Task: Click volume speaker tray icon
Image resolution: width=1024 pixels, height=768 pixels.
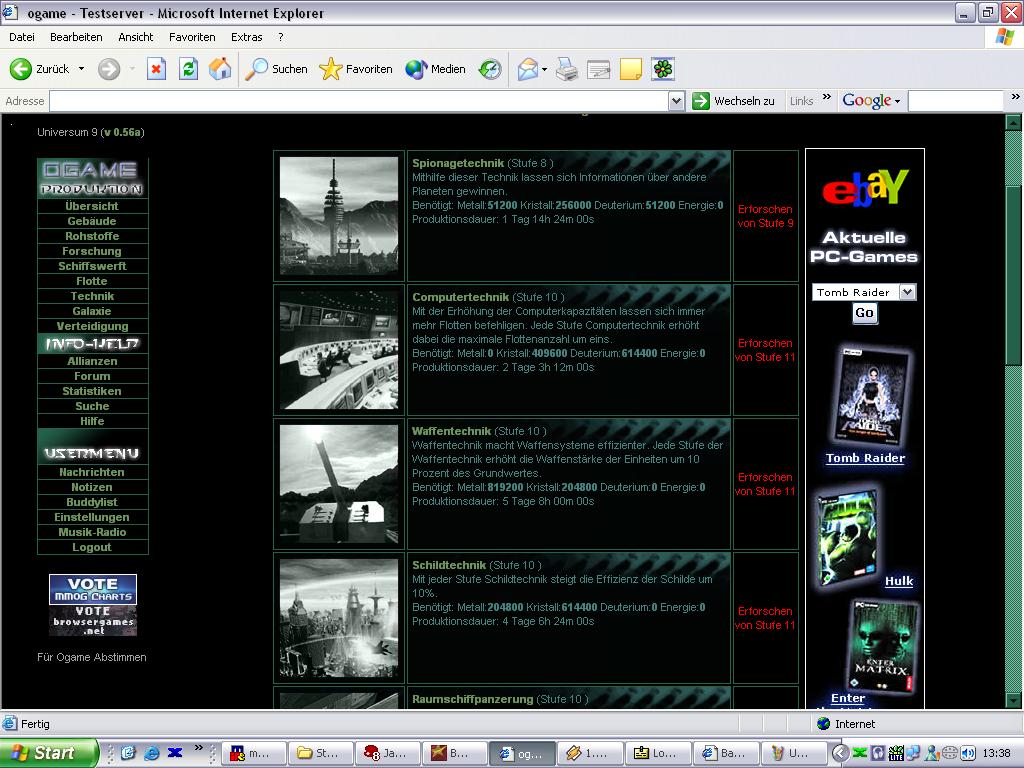Action: (x=968, y=753)
